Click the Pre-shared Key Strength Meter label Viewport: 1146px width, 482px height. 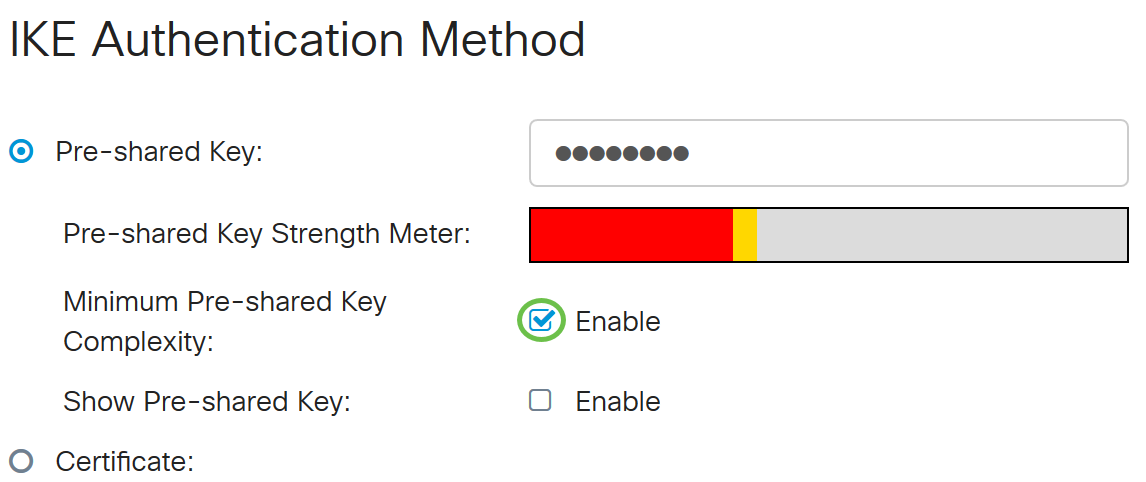[x=266, y=234]
